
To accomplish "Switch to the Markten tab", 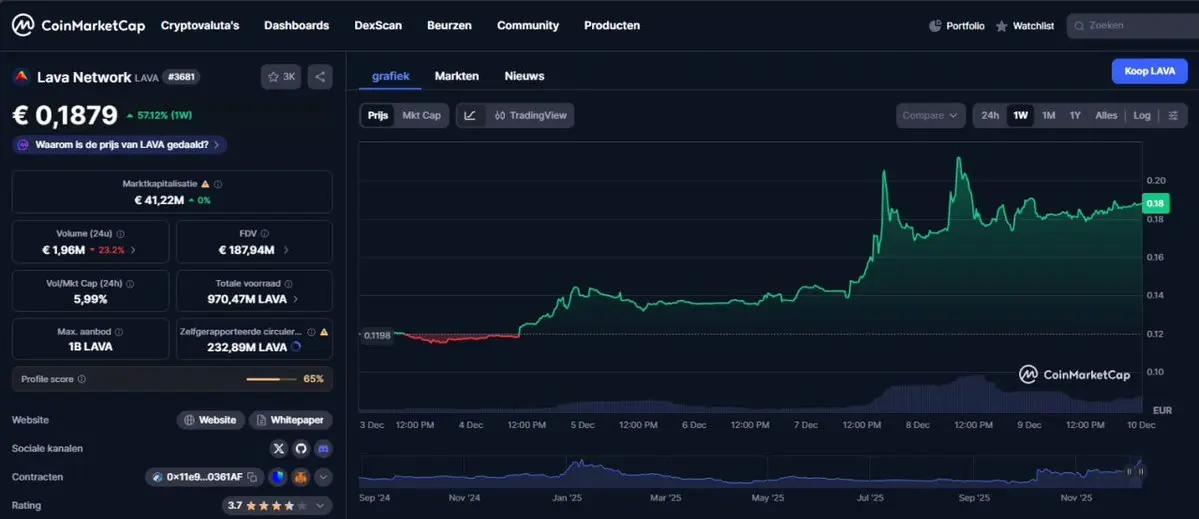I will pyautogui.click(x=457, y=76).
